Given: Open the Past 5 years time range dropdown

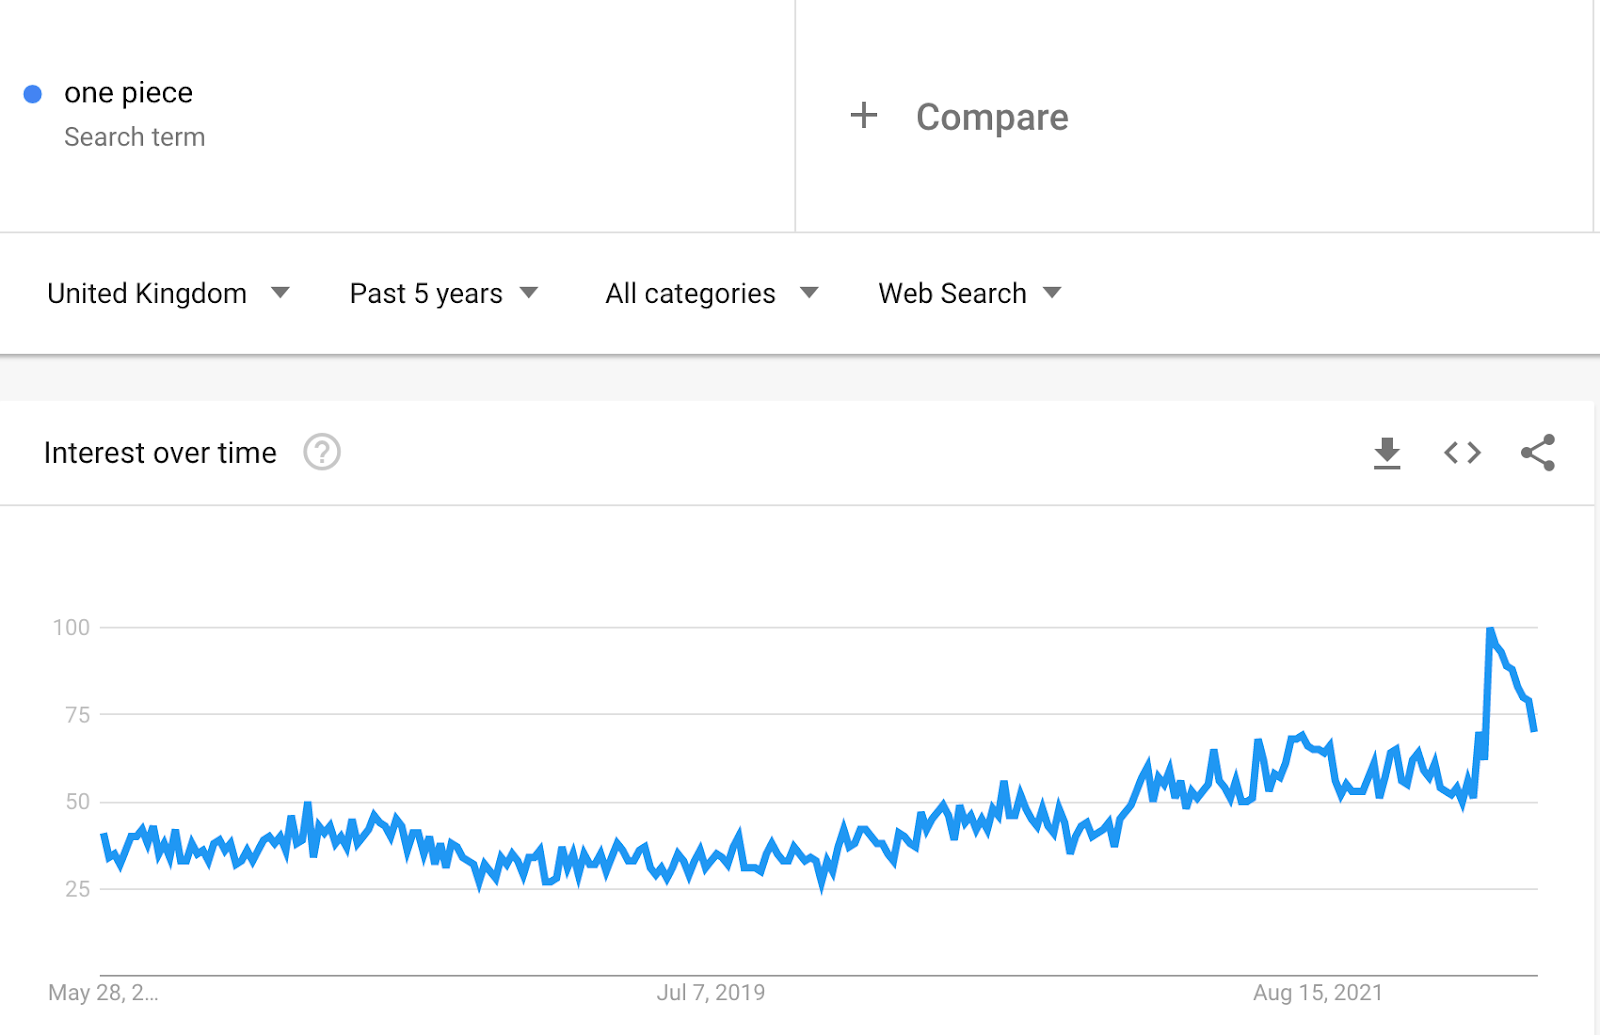Looking at the screenshot, I should pos(444,293).
